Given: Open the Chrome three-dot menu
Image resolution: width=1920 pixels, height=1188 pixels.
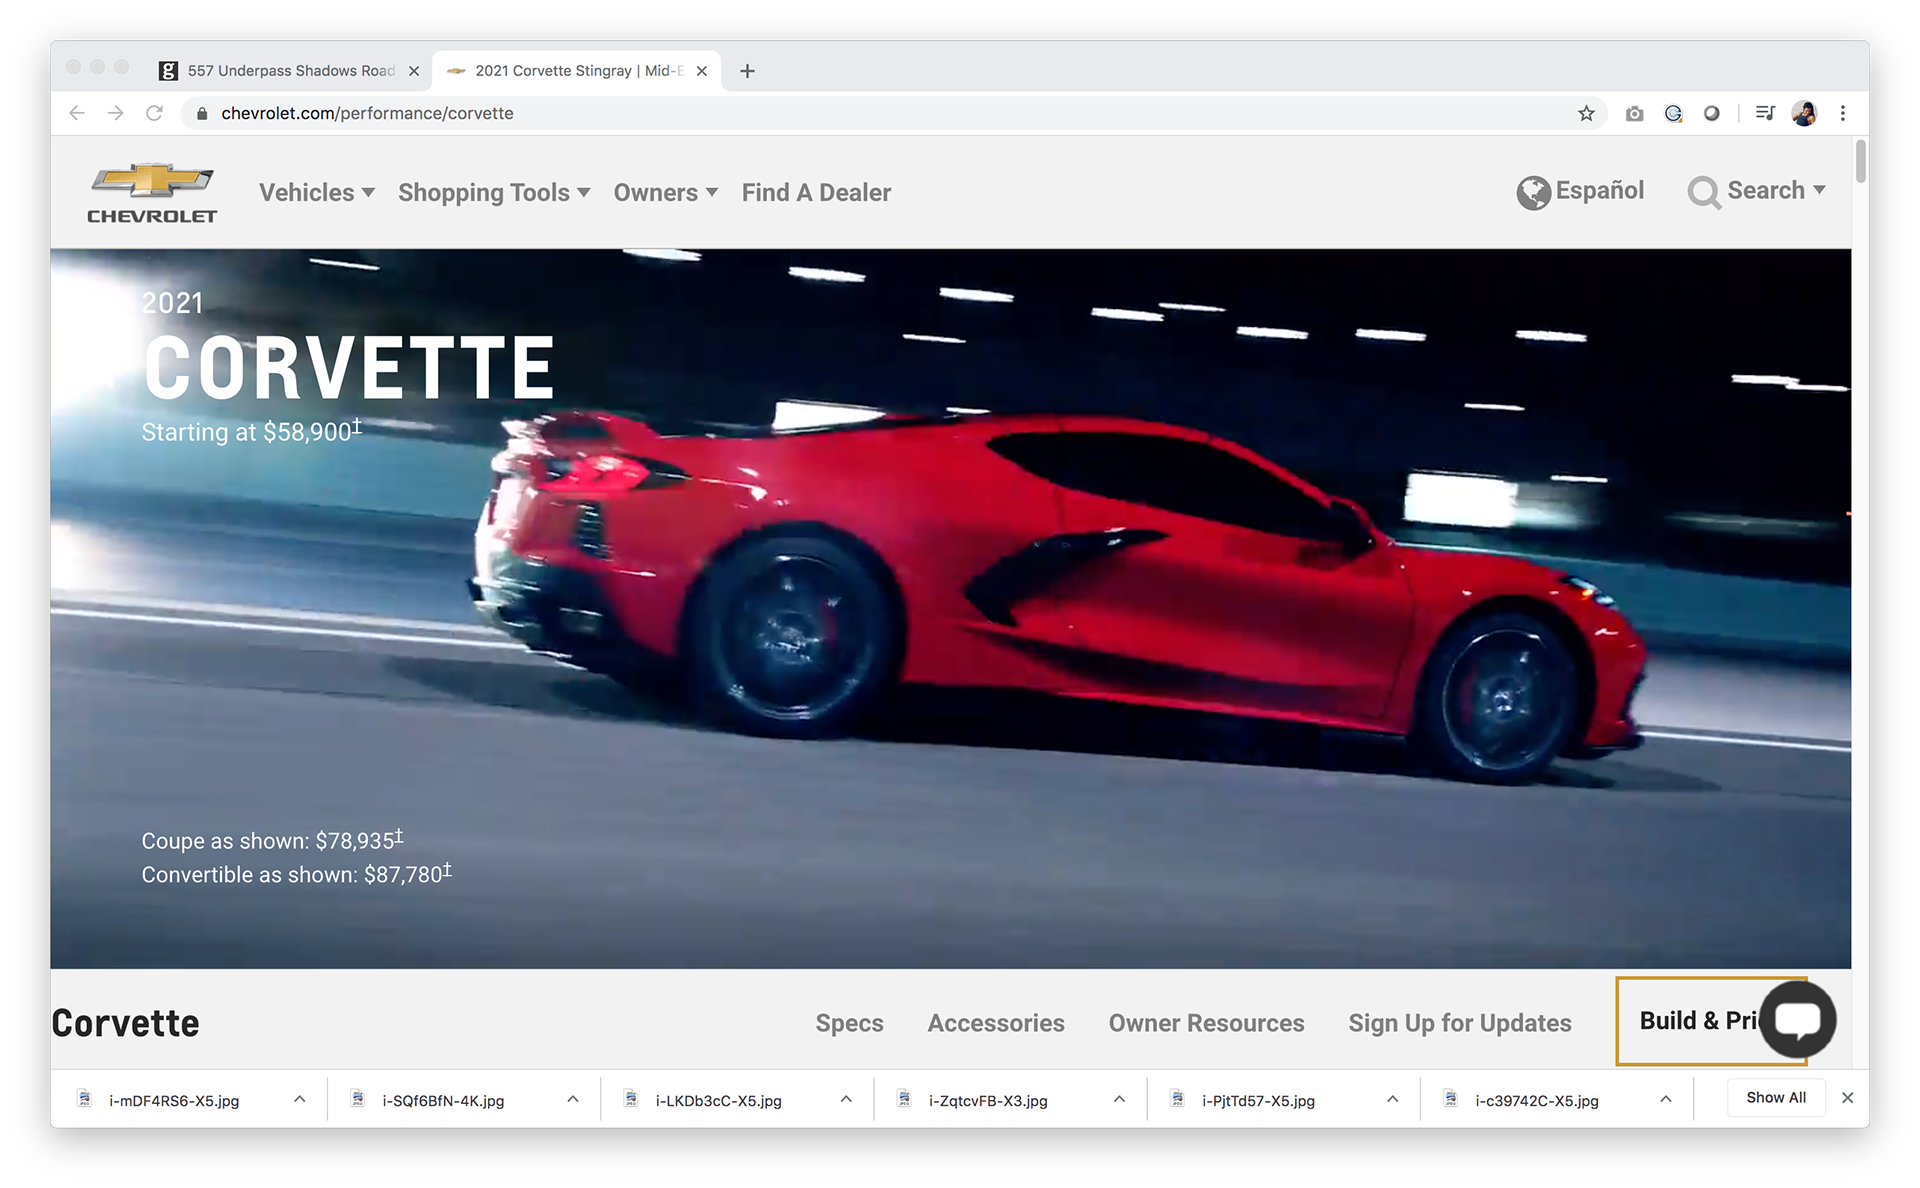Looking at the screenshot, I should [1843, 113].
